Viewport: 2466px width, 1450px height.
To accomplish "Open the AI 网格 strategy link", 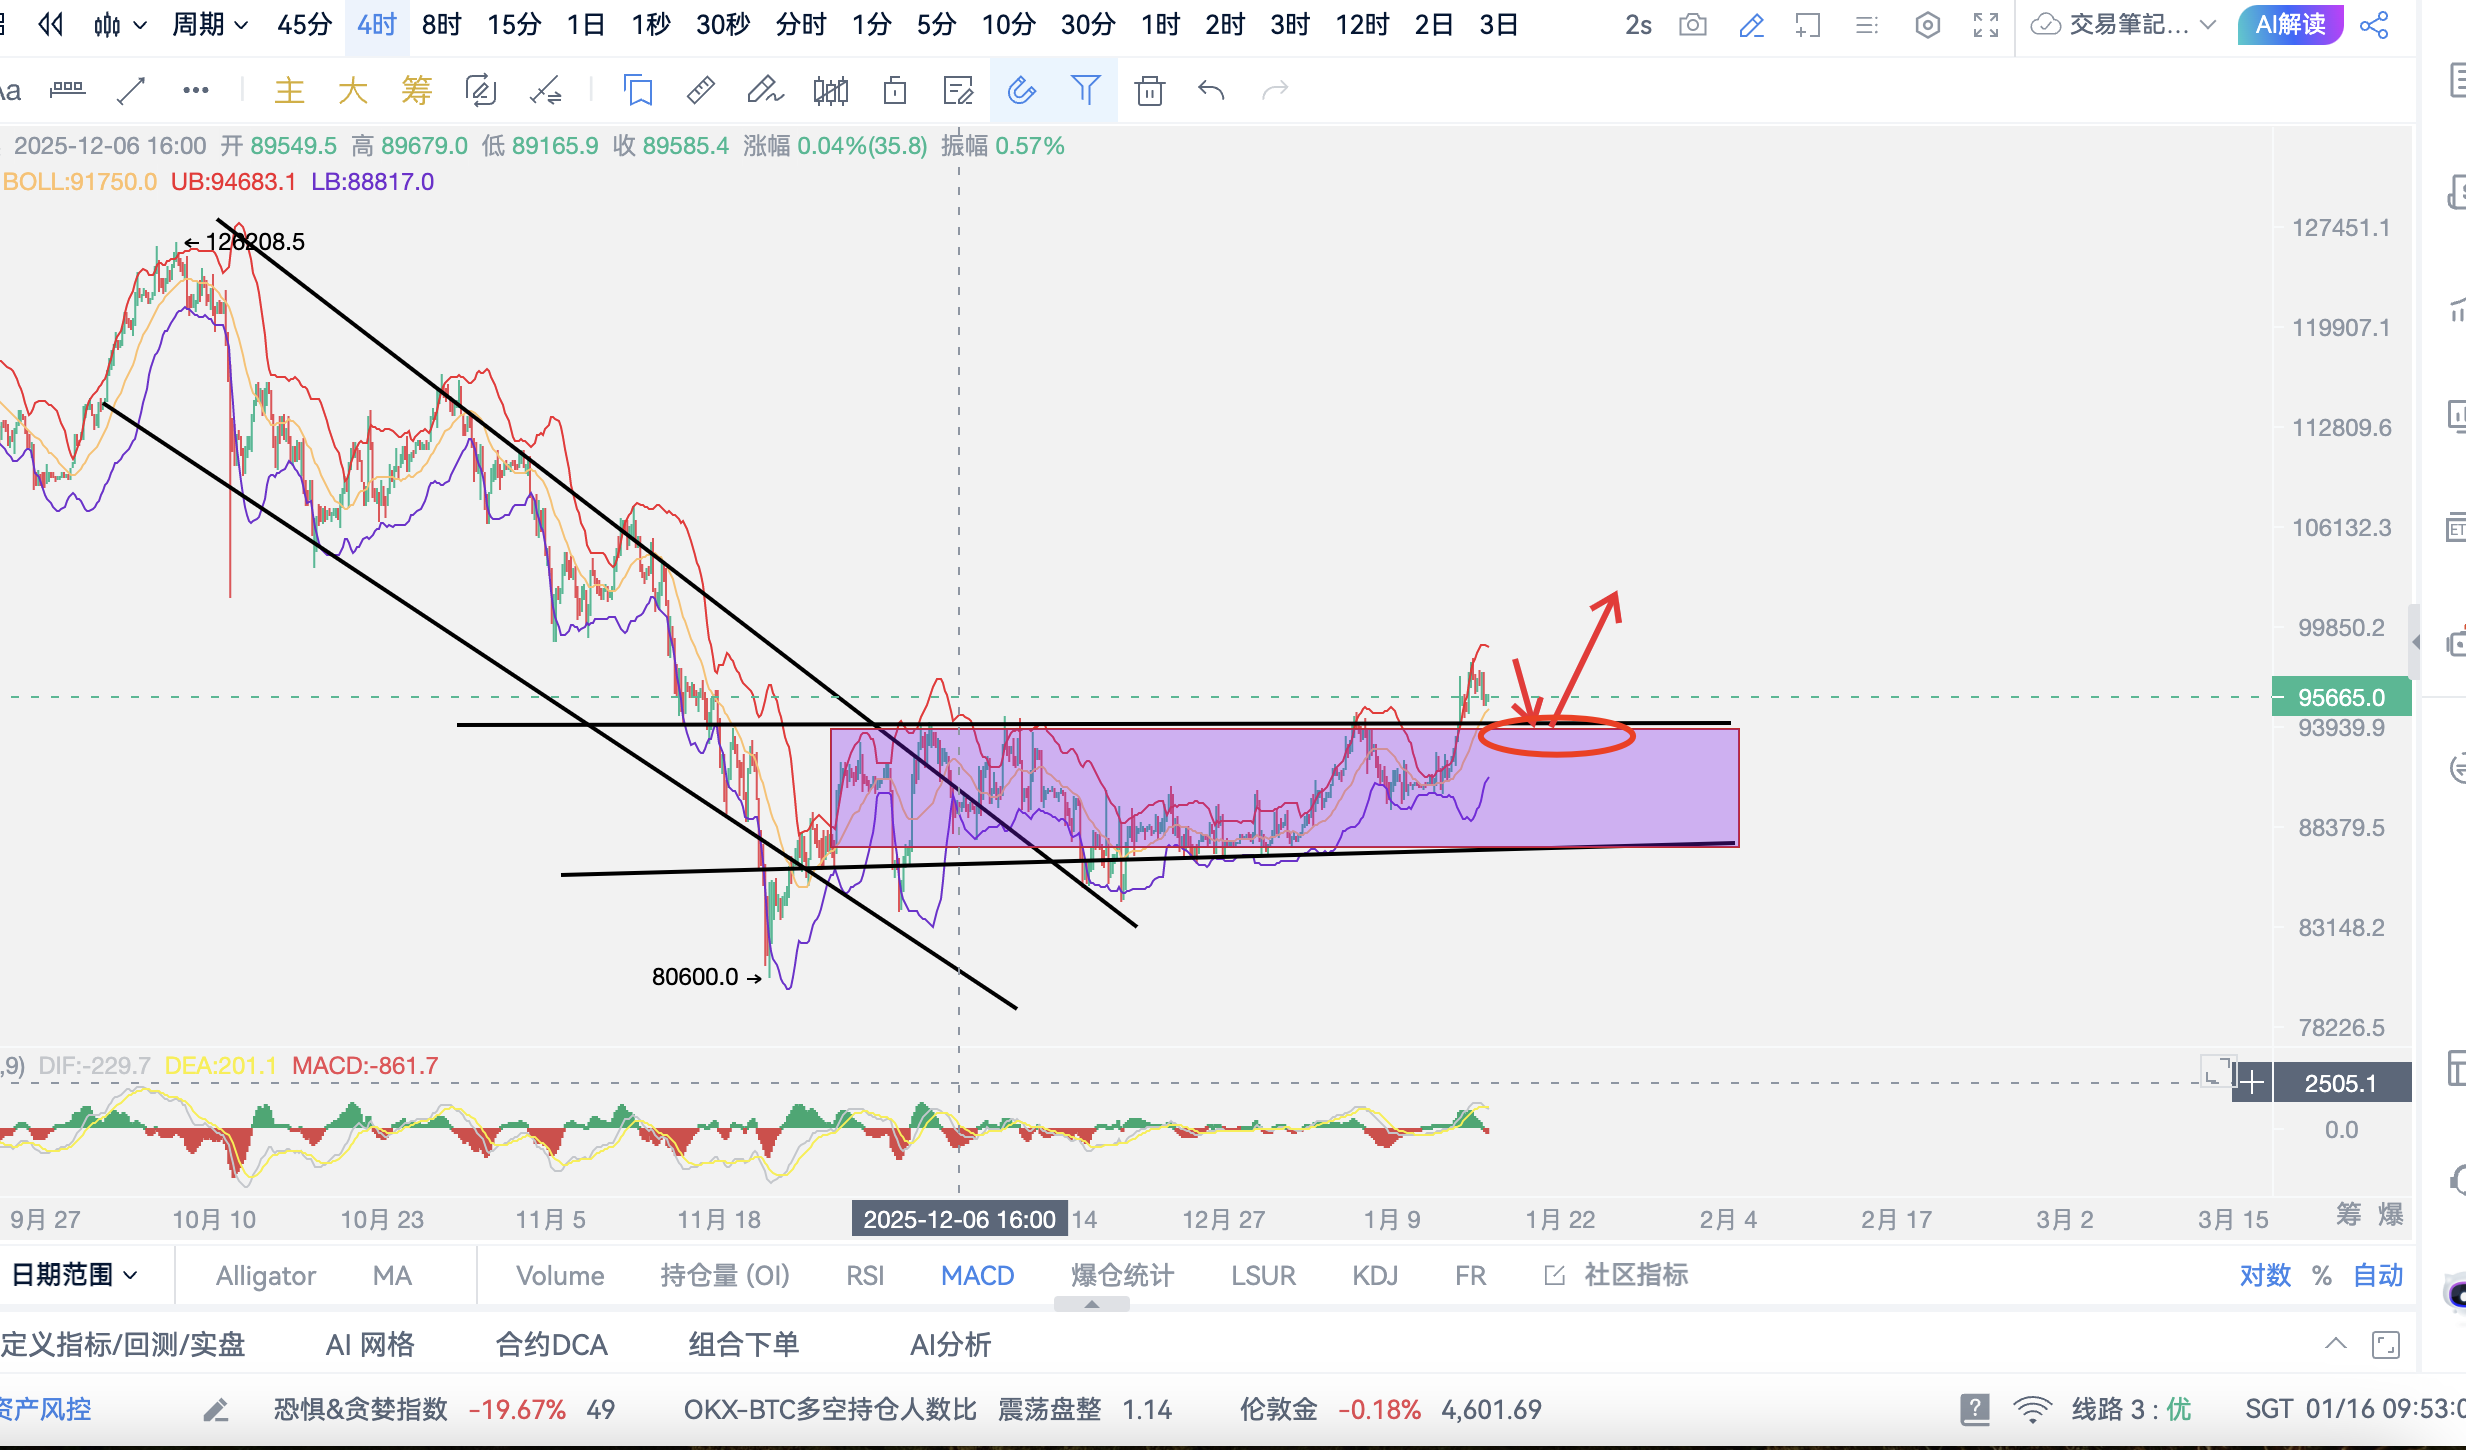I will click(x=370, y=1345).
